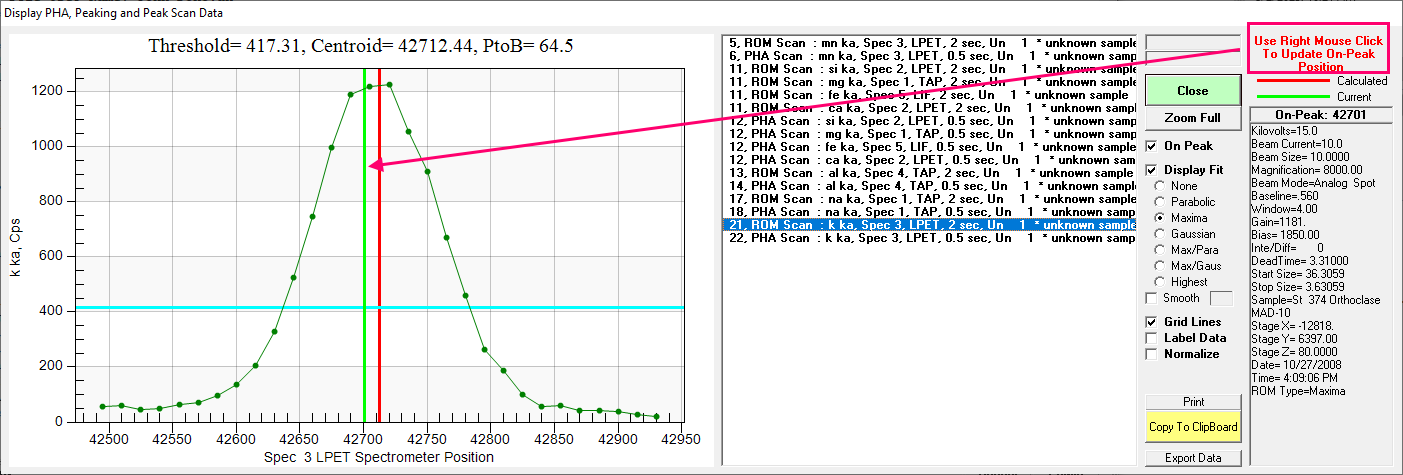The width and height of the screenshot is (1403, 475).
Task: Choose the Max/Para fit option
Action: point(1160,250)
